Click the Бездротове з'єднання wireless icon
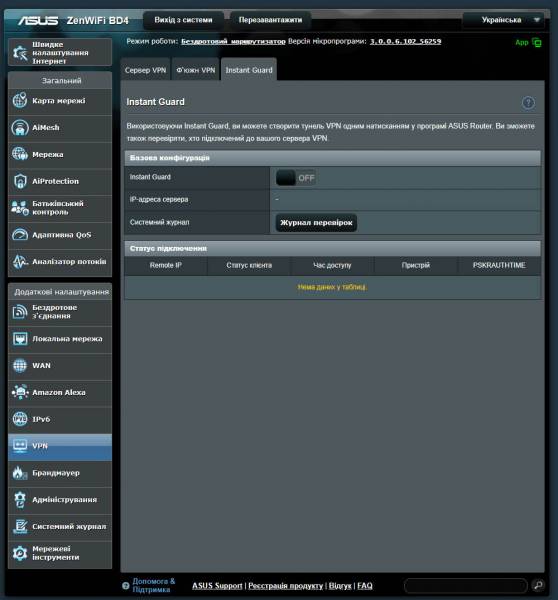Viewport: 558px width, 600px height. (20, 311)
